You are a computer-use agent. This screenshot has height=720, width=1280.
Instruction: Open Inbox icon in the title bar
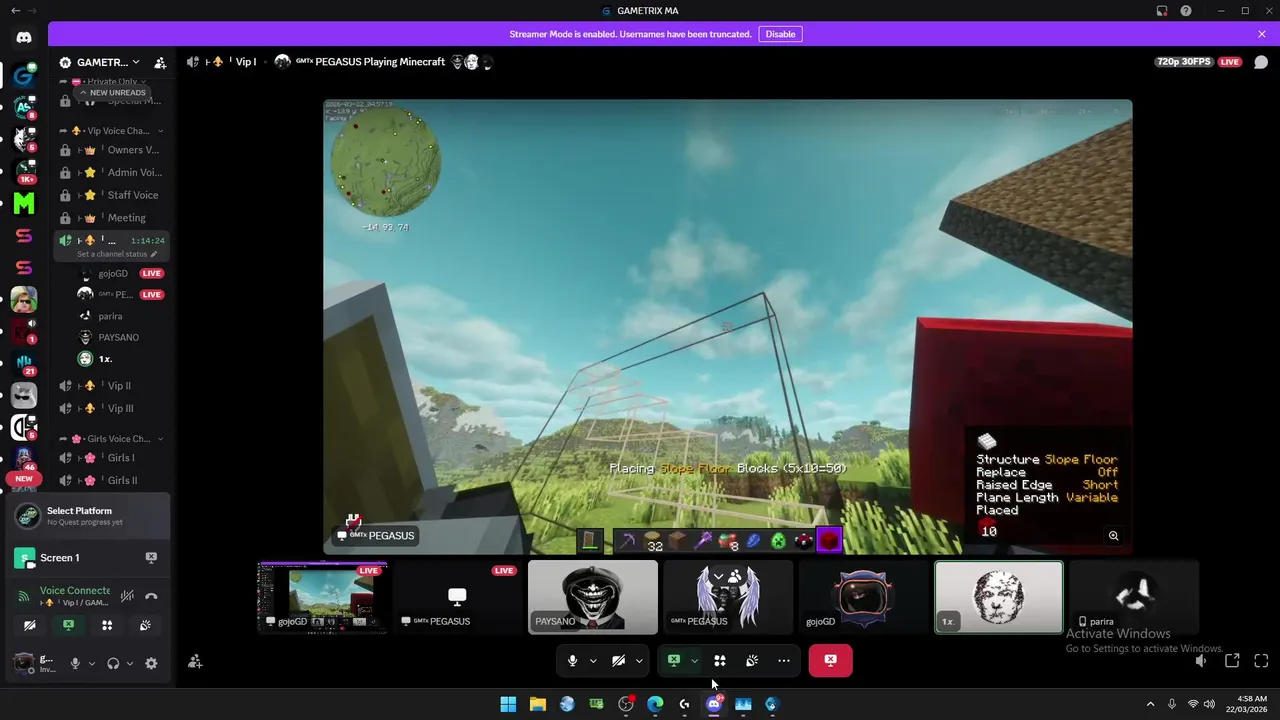point(1162,11)
